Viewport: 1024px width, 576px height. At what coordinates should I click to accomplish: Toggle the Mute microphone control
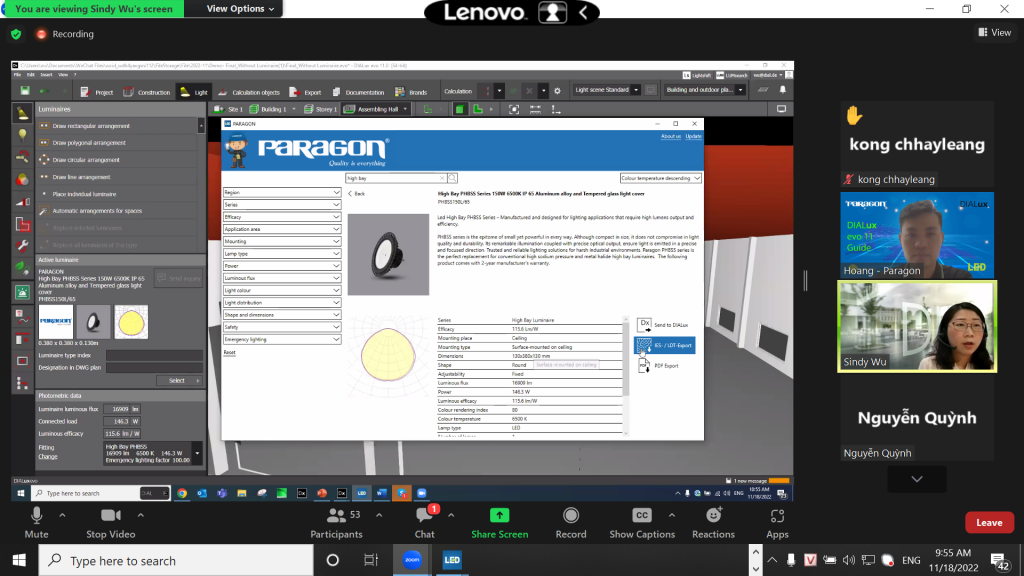[x=37, y=516]
